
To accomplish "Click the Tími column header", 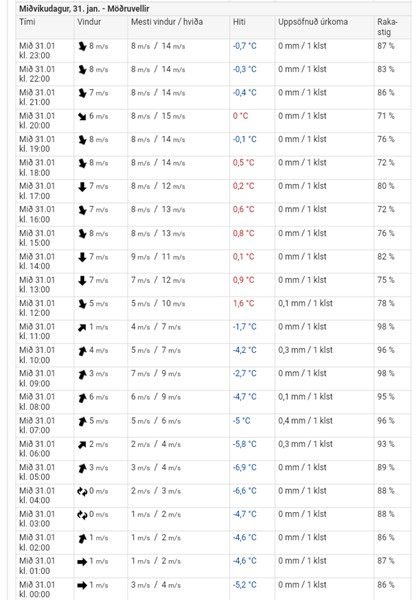I will 27,22.
